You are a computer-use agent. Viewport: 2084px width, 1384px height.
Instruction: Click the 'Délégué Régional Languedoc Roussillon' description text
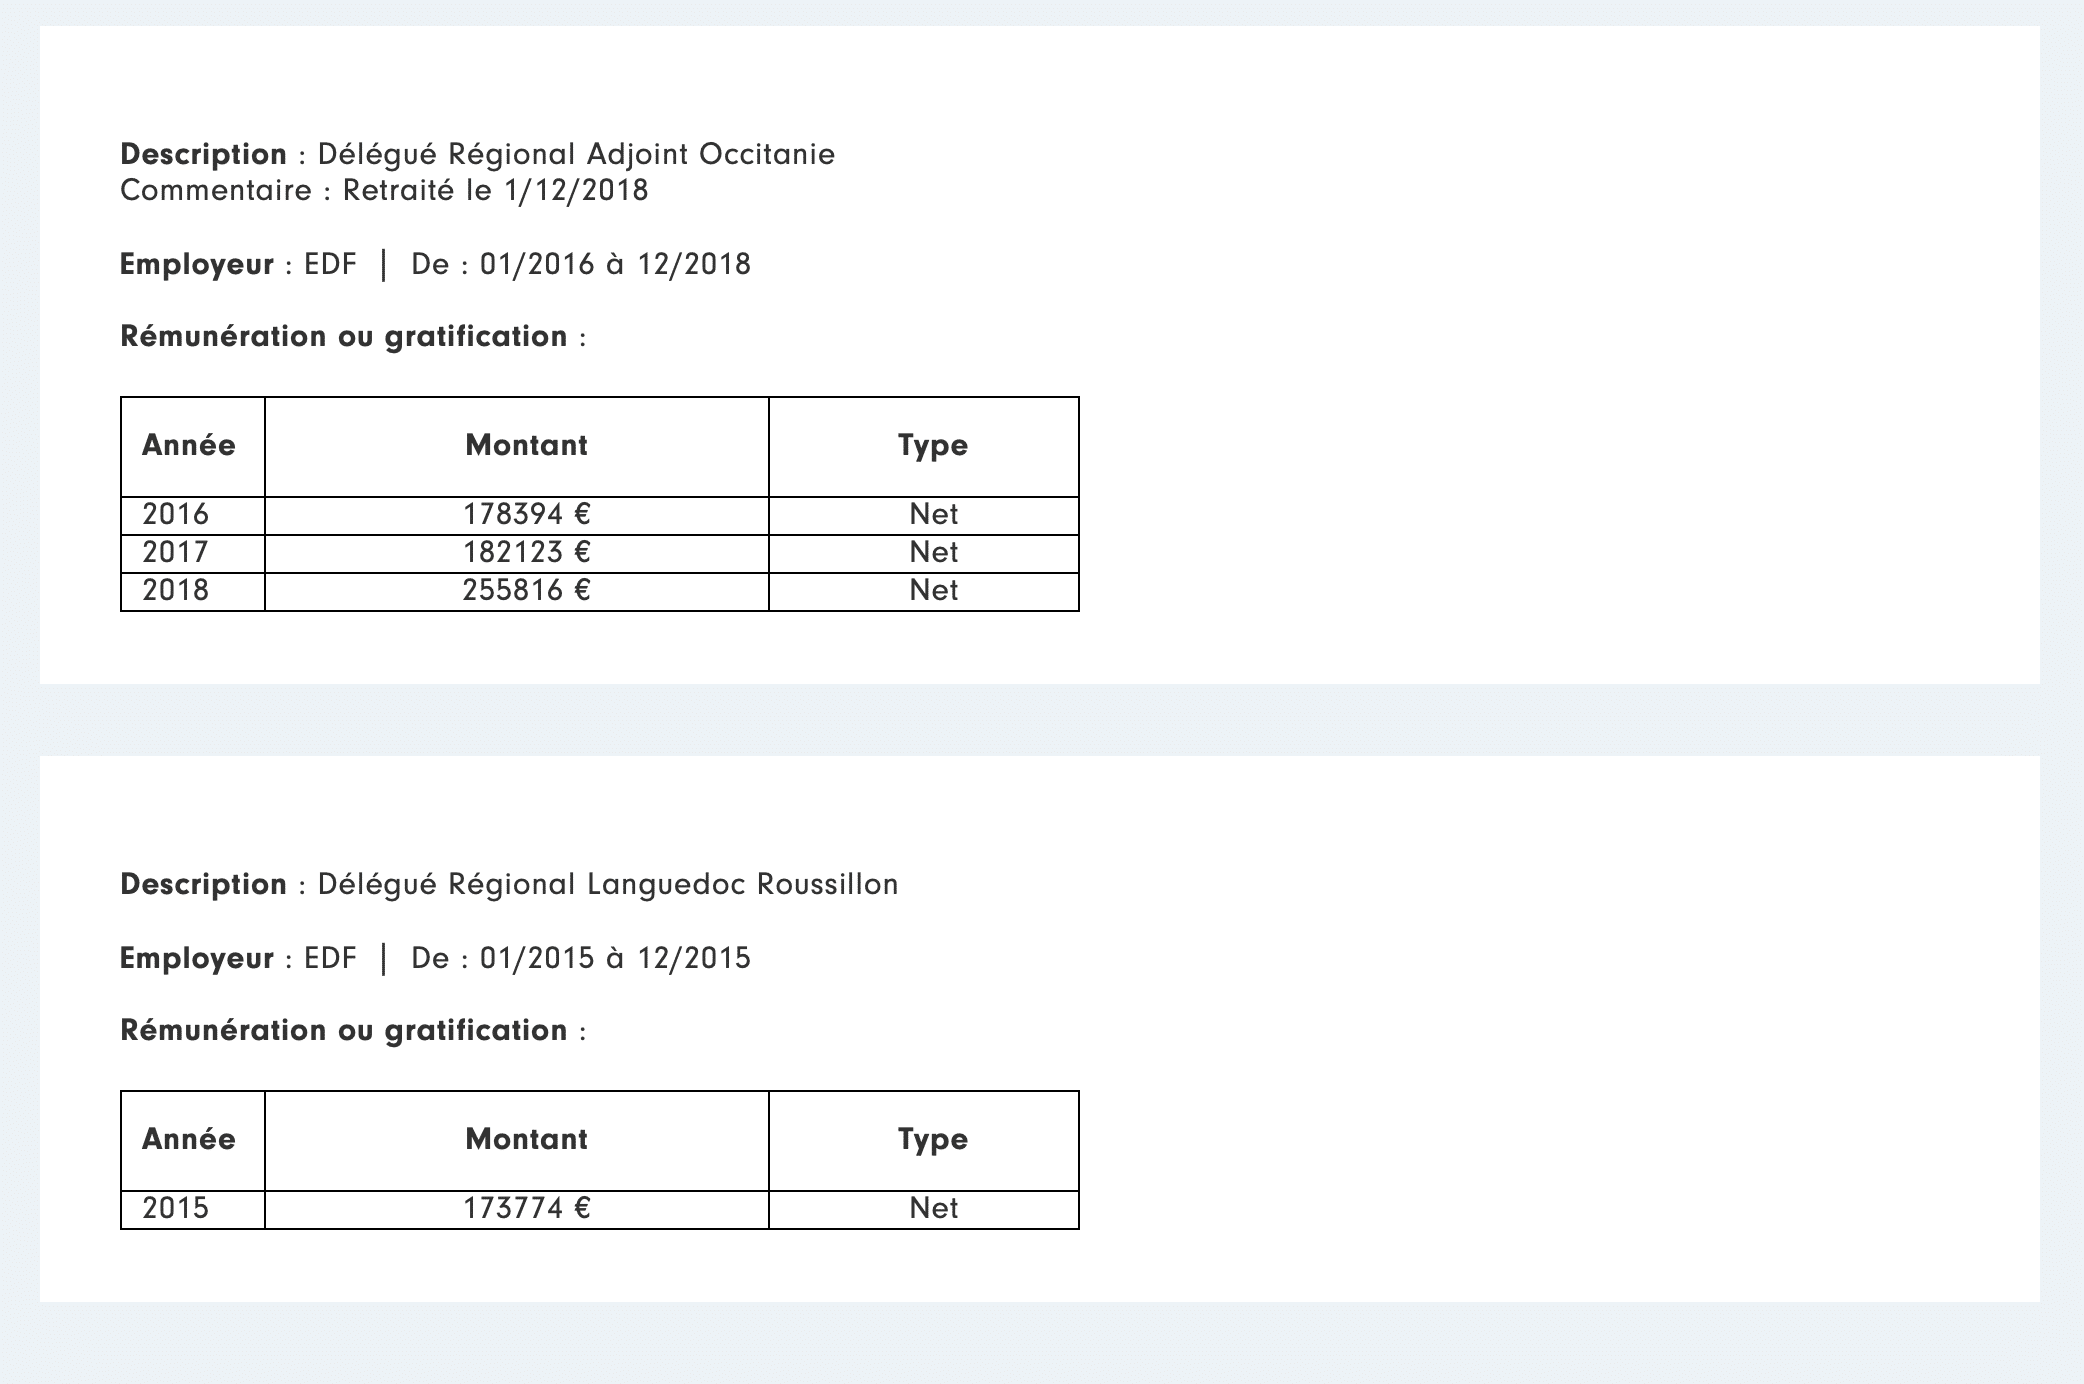coord(608,884)
